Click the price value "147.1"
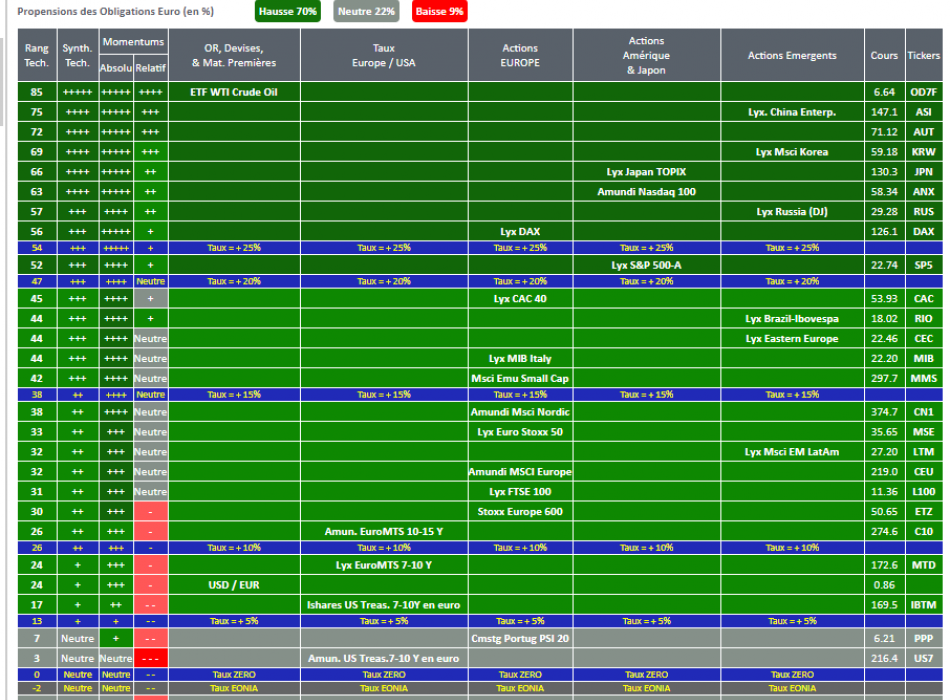Viewport: 950px width, 700px height. point(885,112)
